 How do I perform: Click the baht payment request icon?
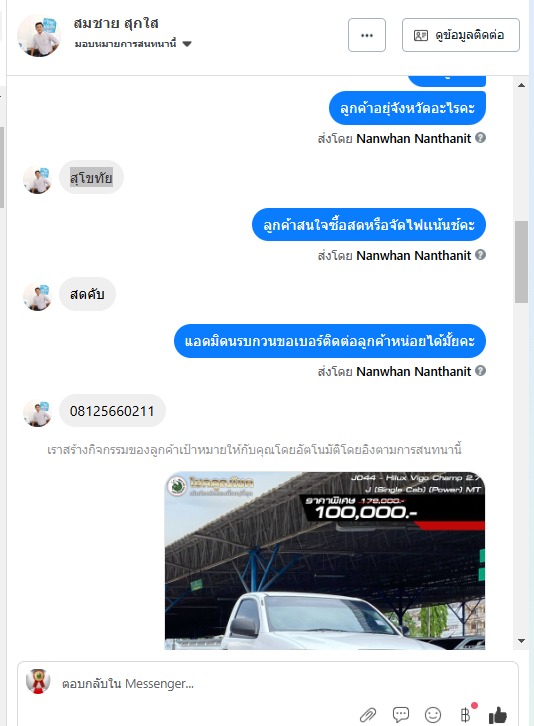coord(466,714)
